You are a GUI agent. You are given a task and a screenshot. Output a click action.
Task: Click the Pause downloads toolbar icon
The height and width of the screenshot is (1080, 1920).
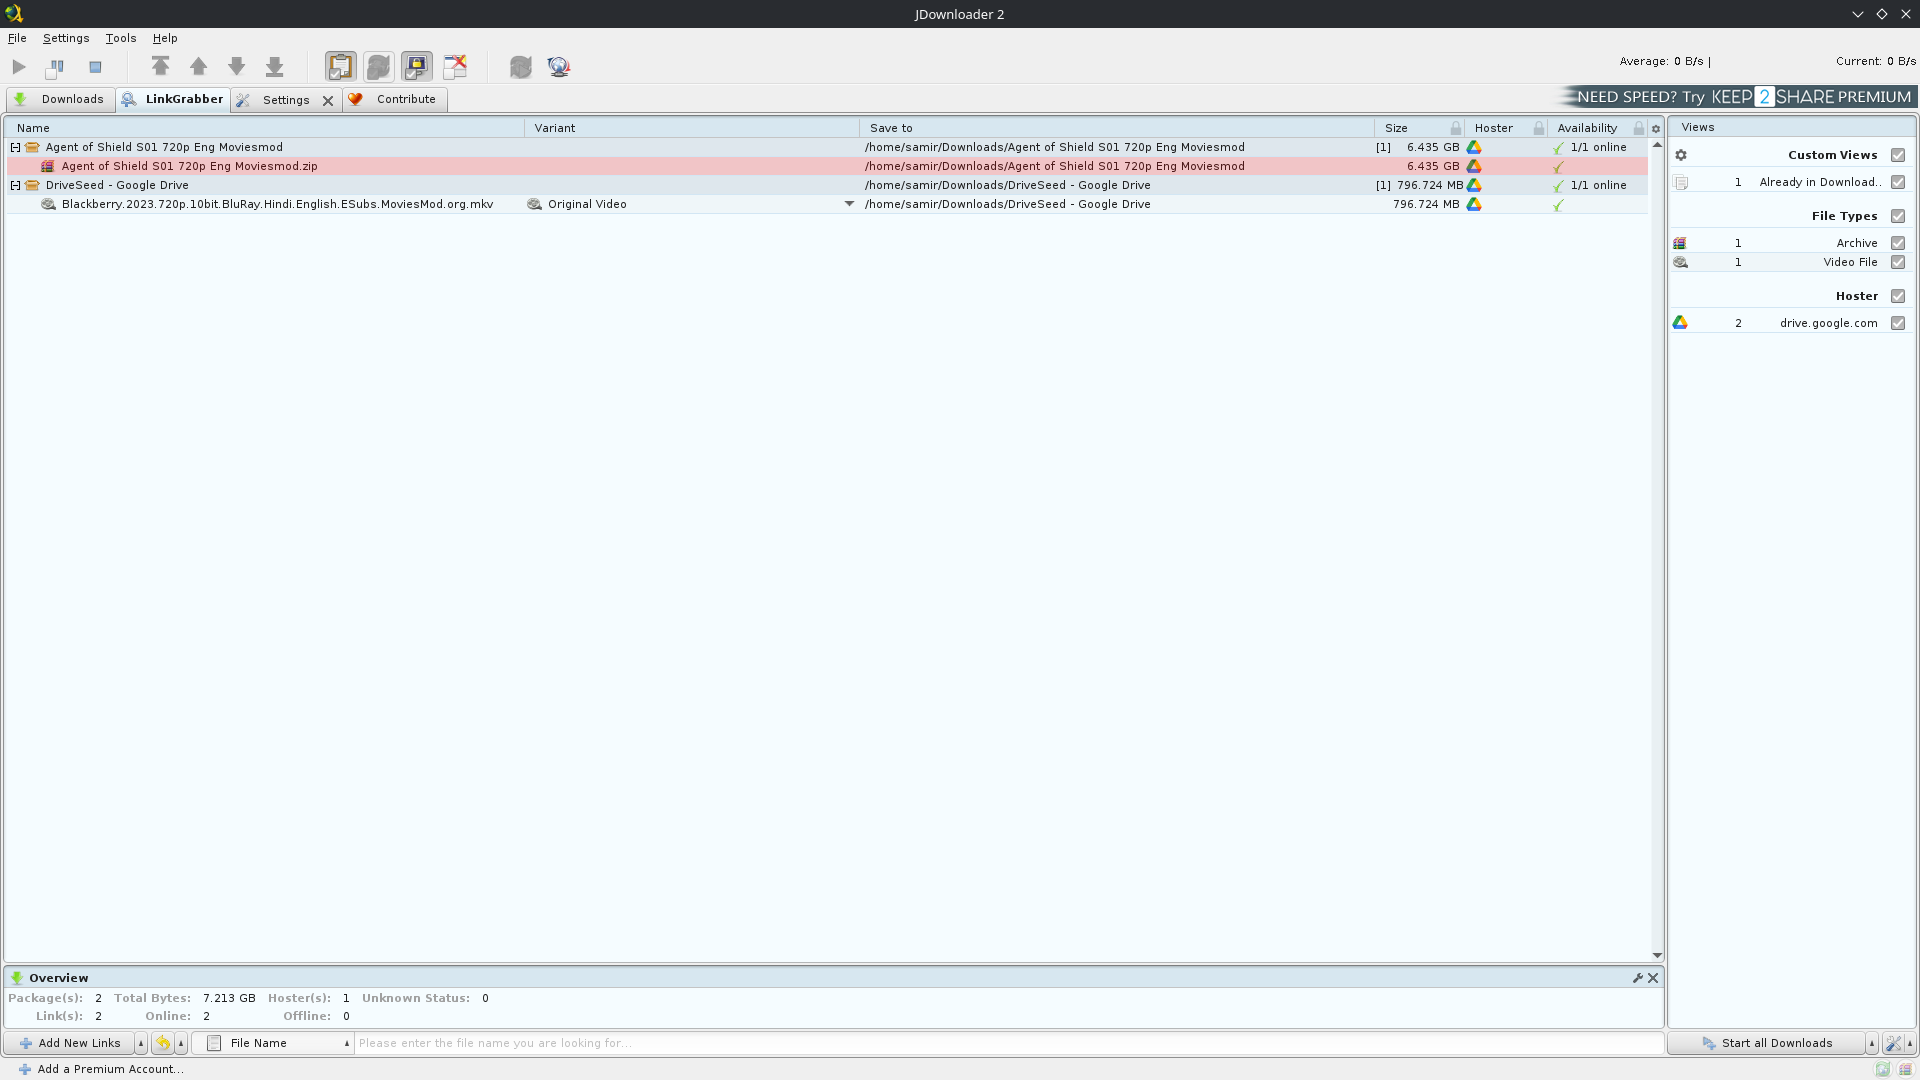pos(56,67)
